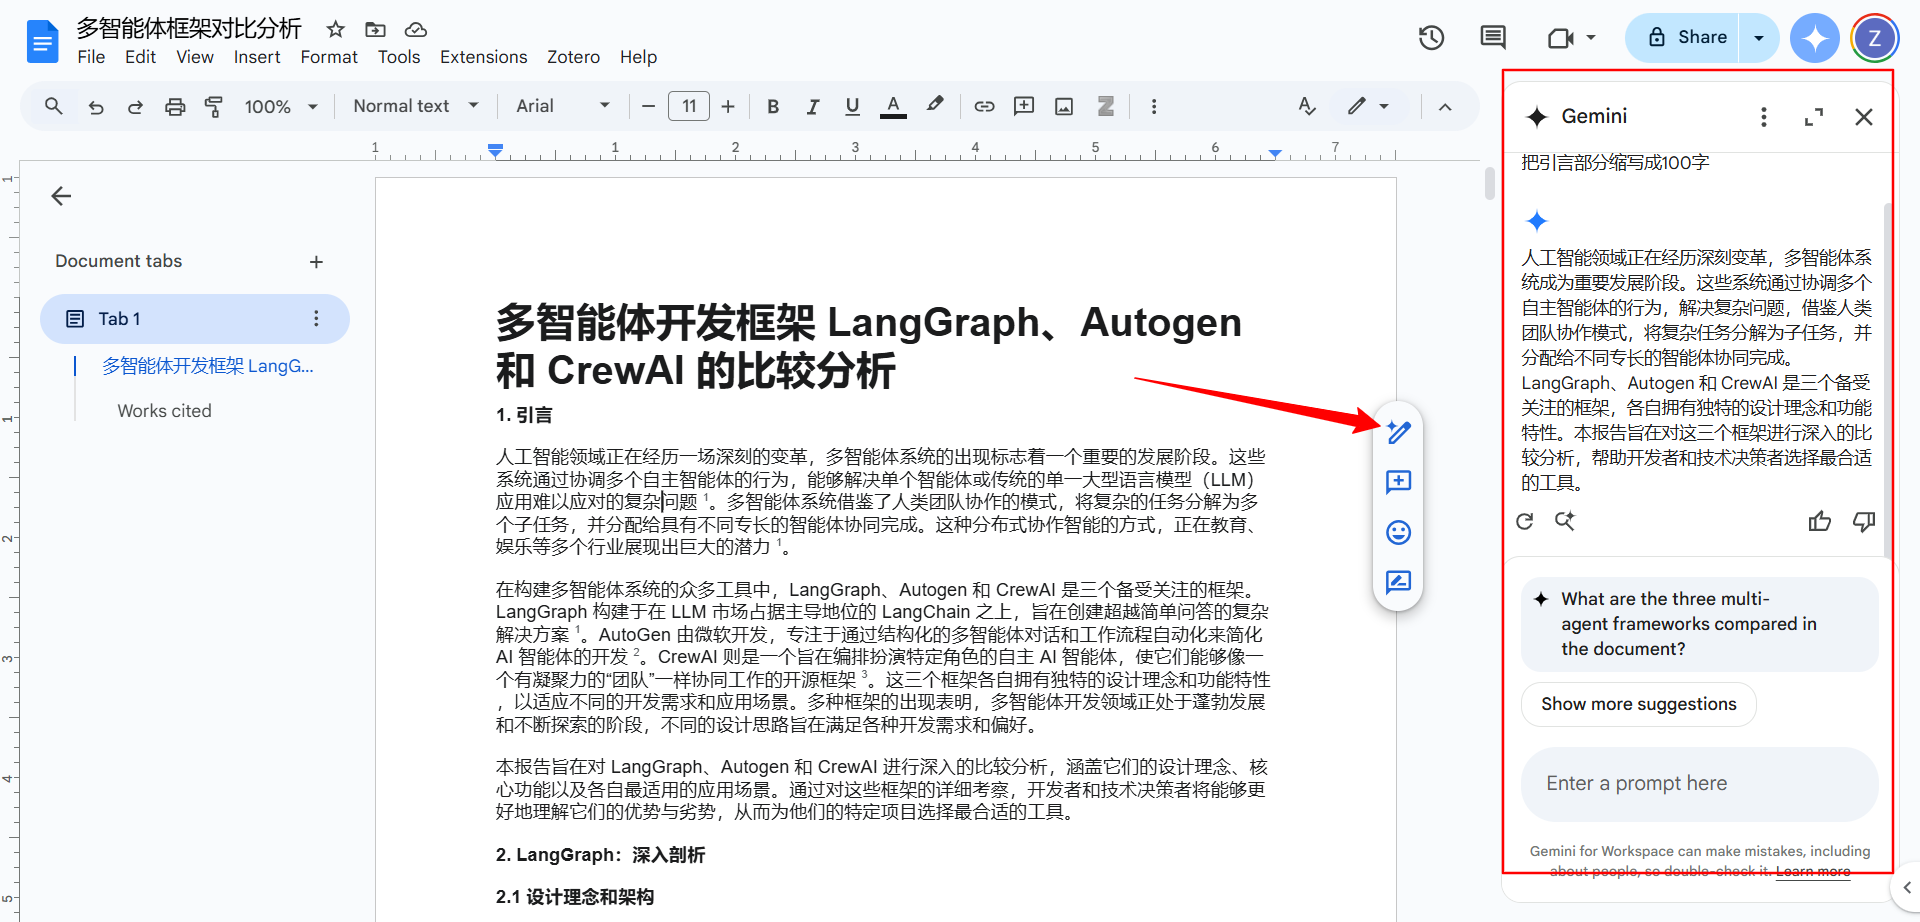The width and height of the screenshot is (1920, 922).
Task: Open the Format menu
Action: [329, 57]
